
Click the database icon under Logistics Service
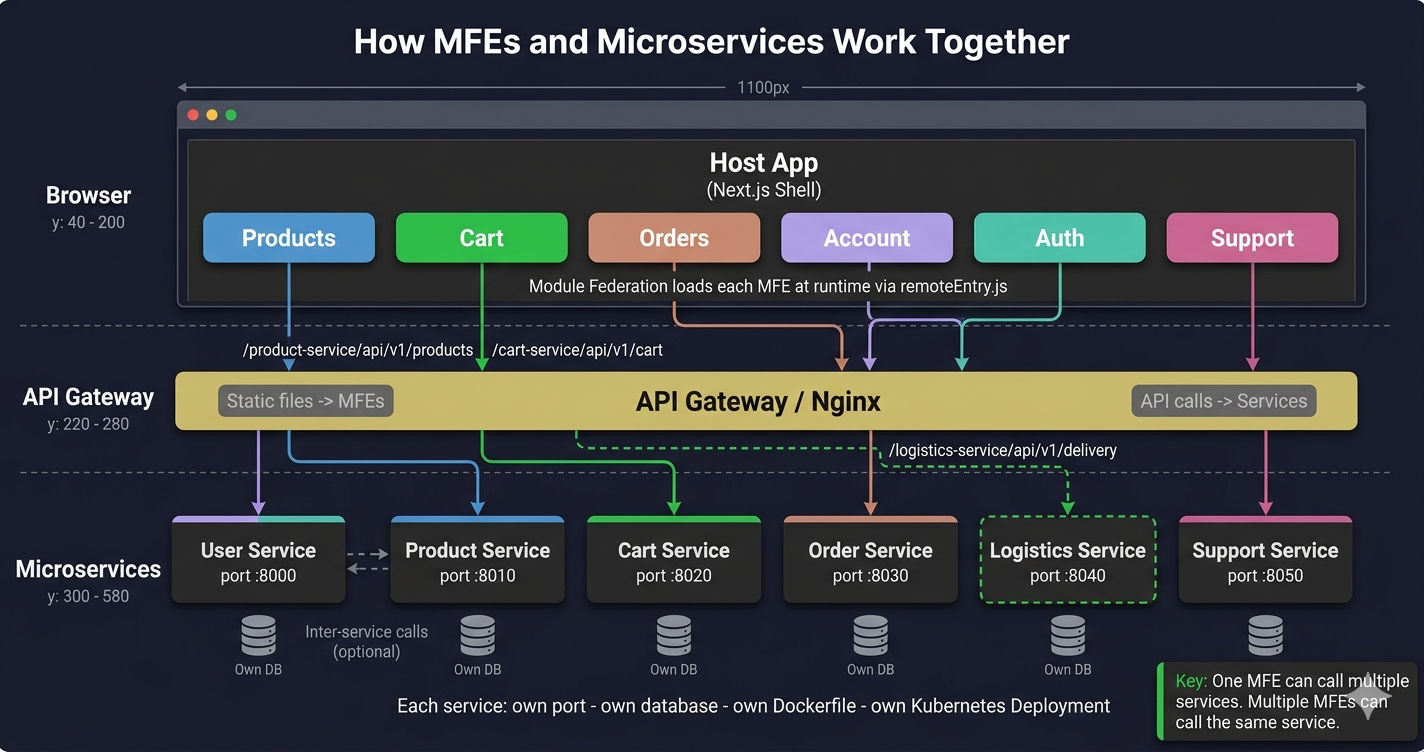click(1067, 635)
